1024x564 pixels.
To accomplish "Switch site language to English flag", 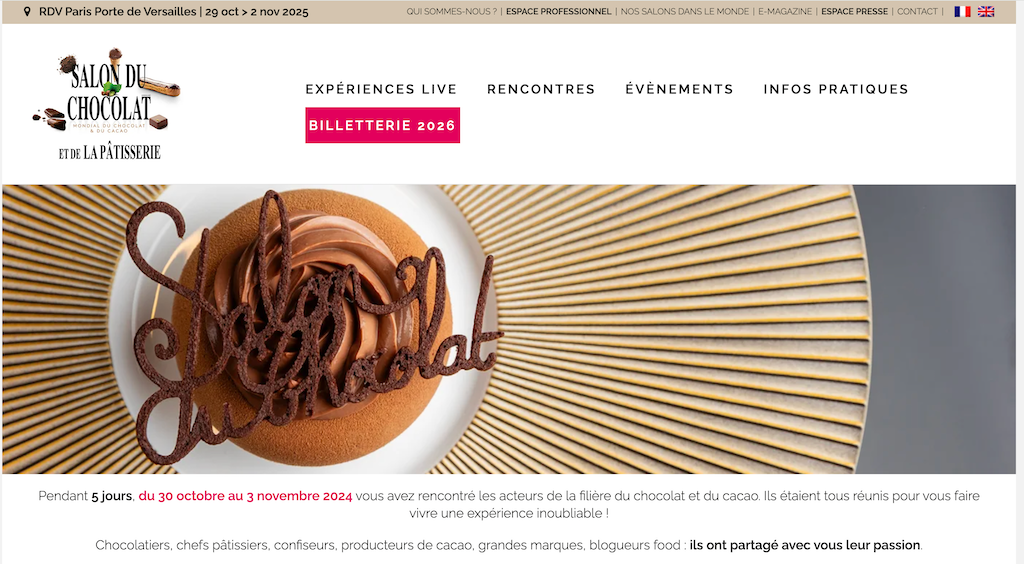I will [x=985, y=12].
